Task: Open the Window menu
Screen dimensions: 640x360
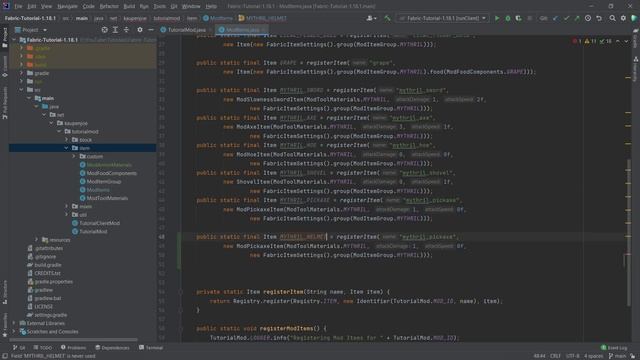Action: pyautogui.click(x=191, y=6)
